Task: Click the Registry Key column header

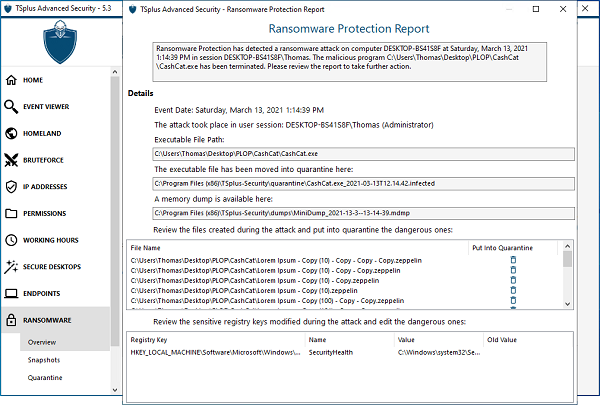Action: pos(216,340)
